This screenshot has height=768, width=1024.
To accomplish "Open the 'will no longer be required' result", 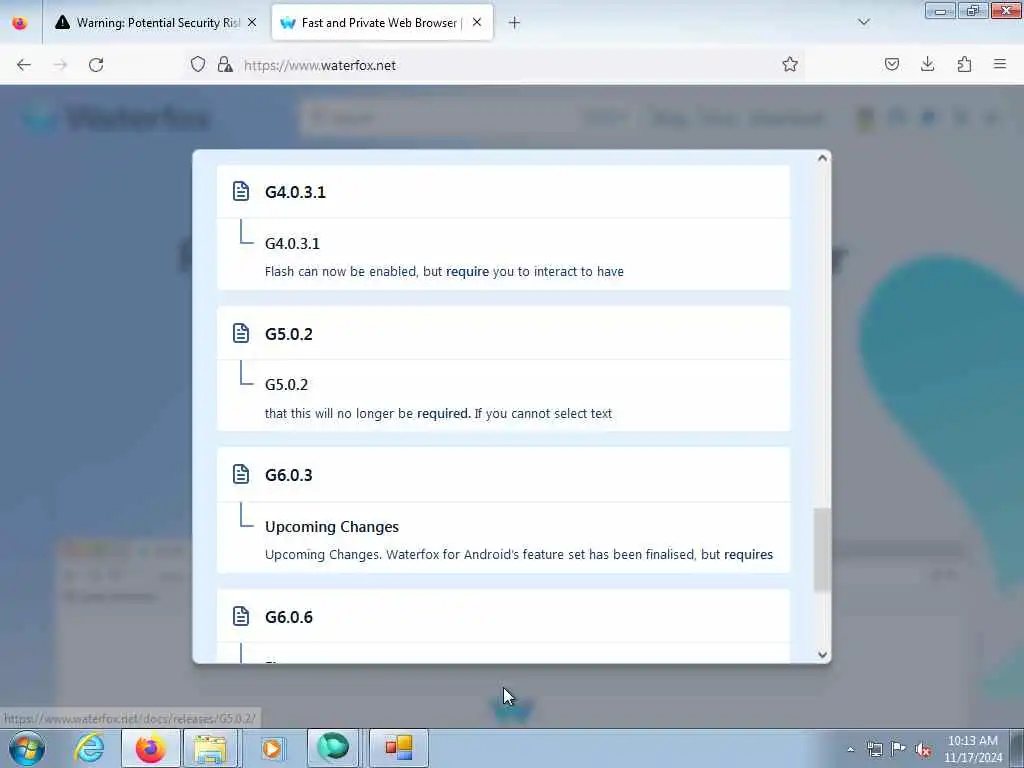I will coord(503,398).
